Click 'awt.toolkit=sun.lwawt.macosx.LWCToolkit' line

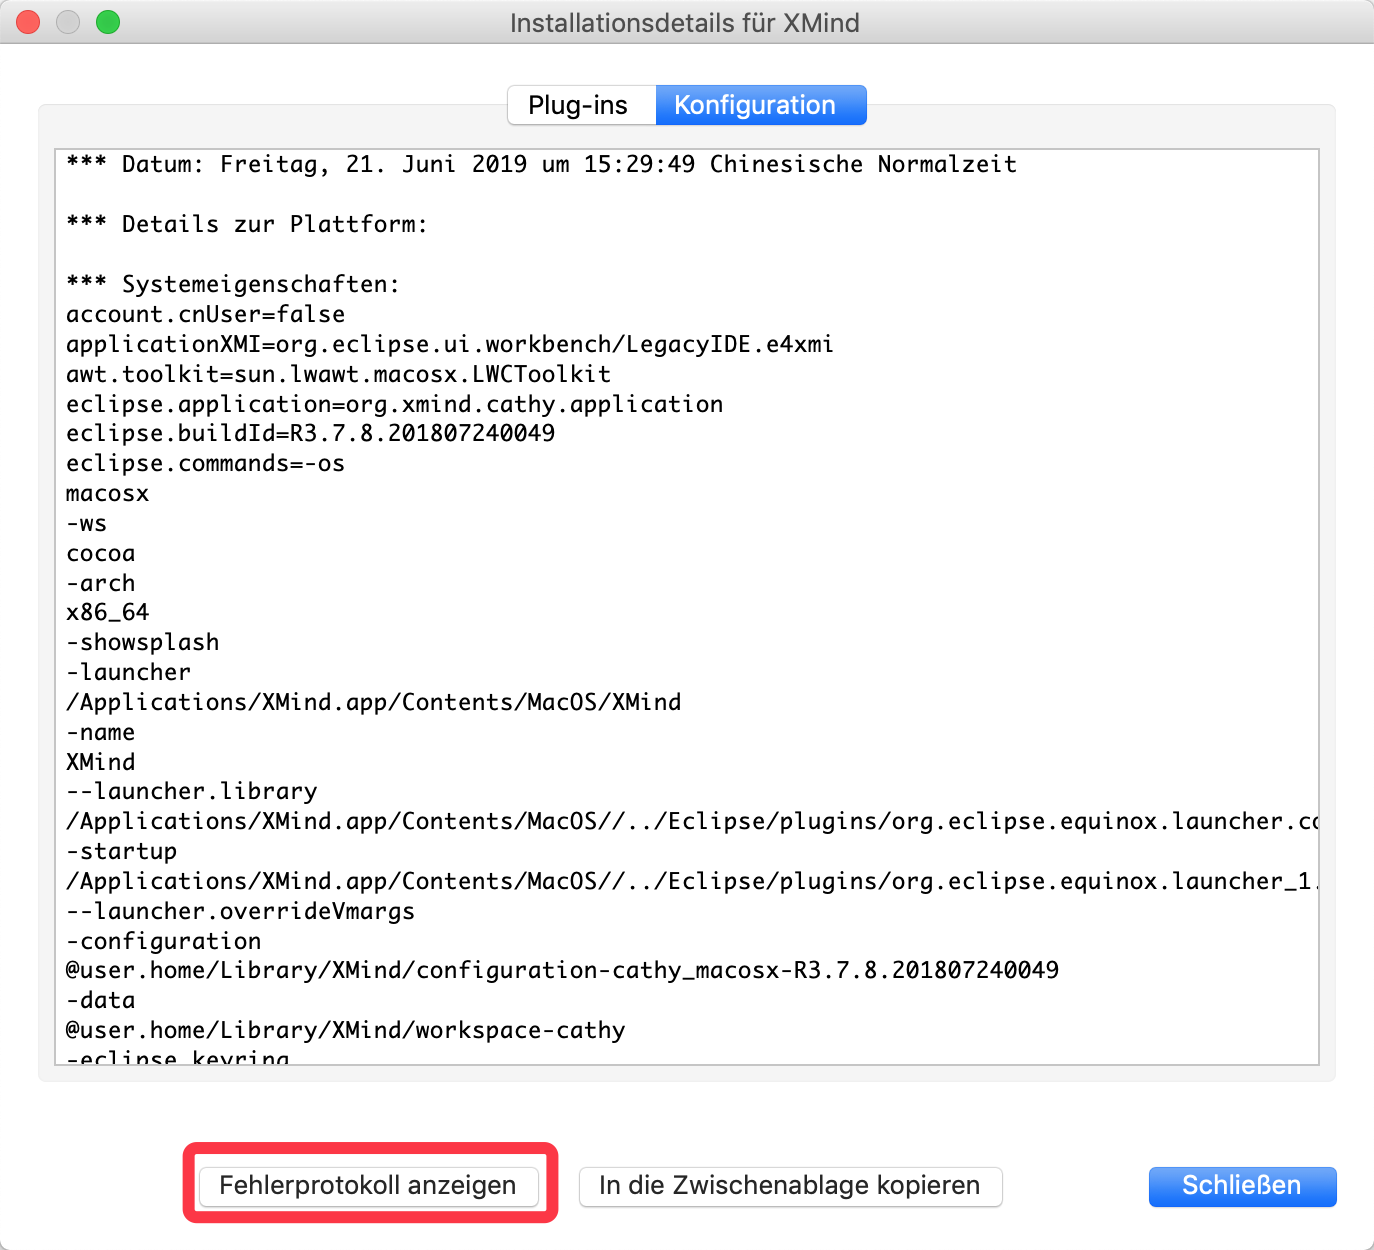[338, 374]
